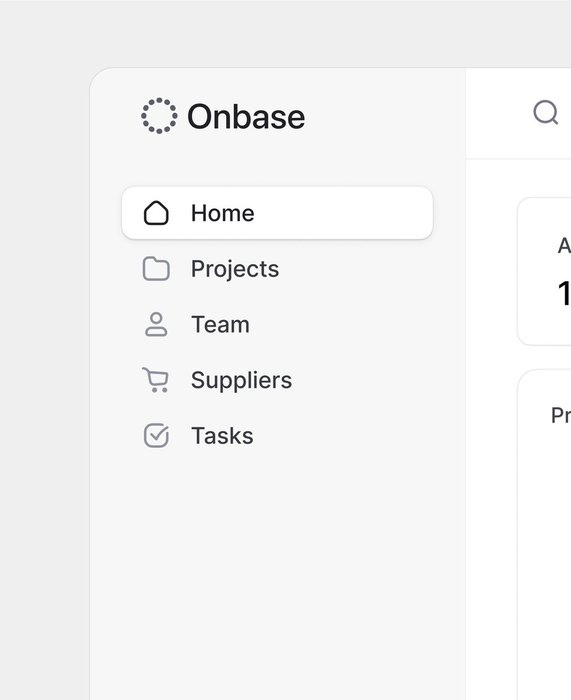Click empty right side of highlighted Home pill
This screenshot has height=700, width=571.
click(x=357, y=213)
